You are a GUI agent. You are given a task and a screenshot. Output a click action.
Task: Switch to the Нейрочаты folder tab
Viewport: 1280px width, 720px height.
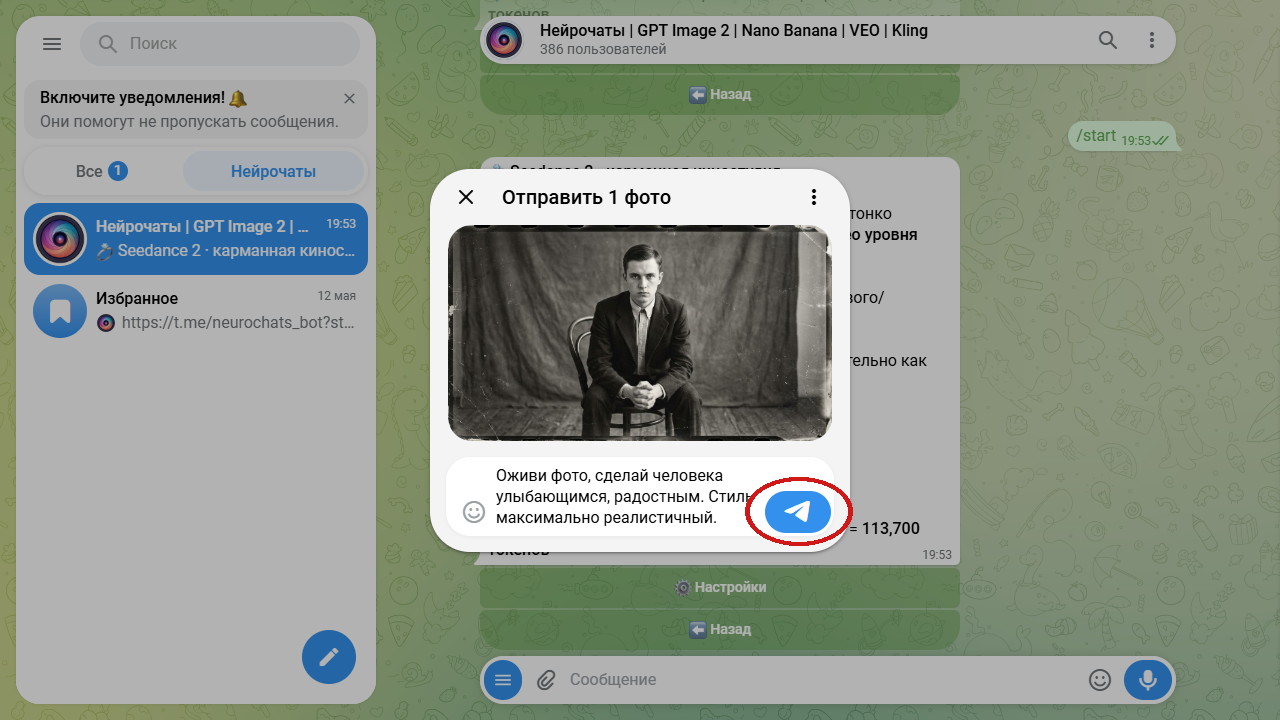click(273, 171)
